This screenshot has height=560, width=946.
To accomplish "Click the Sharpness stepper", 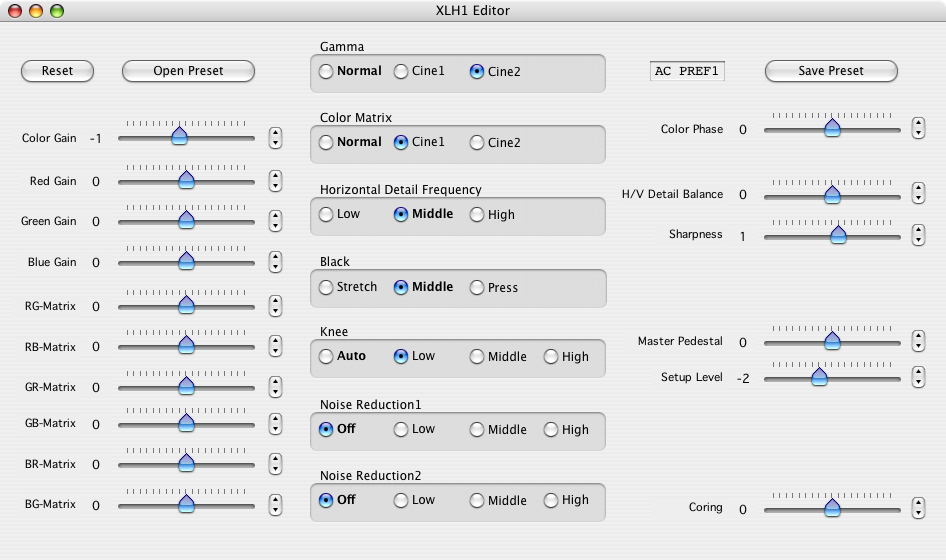I will [918, 235].
